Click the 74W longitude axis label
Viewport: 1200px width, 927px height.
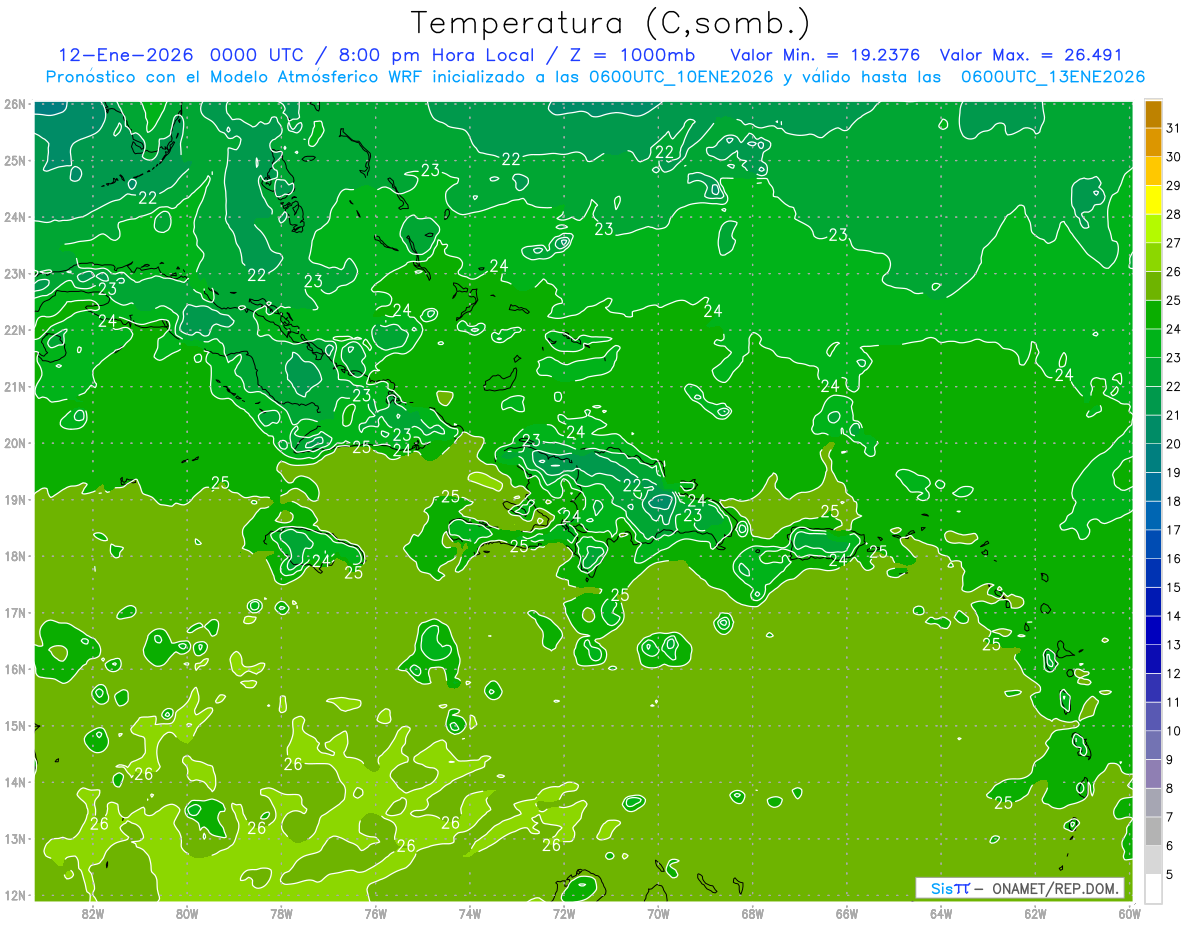tap(470, 912)
